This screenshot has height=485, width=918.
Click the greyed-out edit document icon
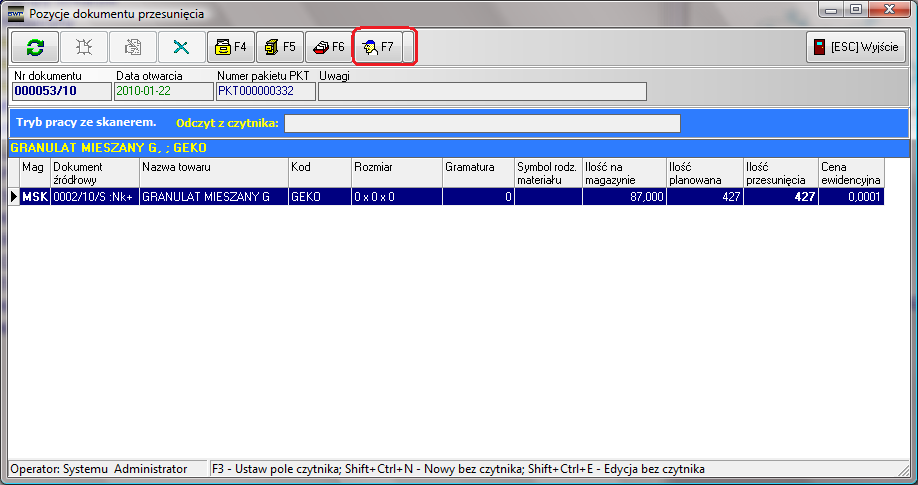click(132, 47)
